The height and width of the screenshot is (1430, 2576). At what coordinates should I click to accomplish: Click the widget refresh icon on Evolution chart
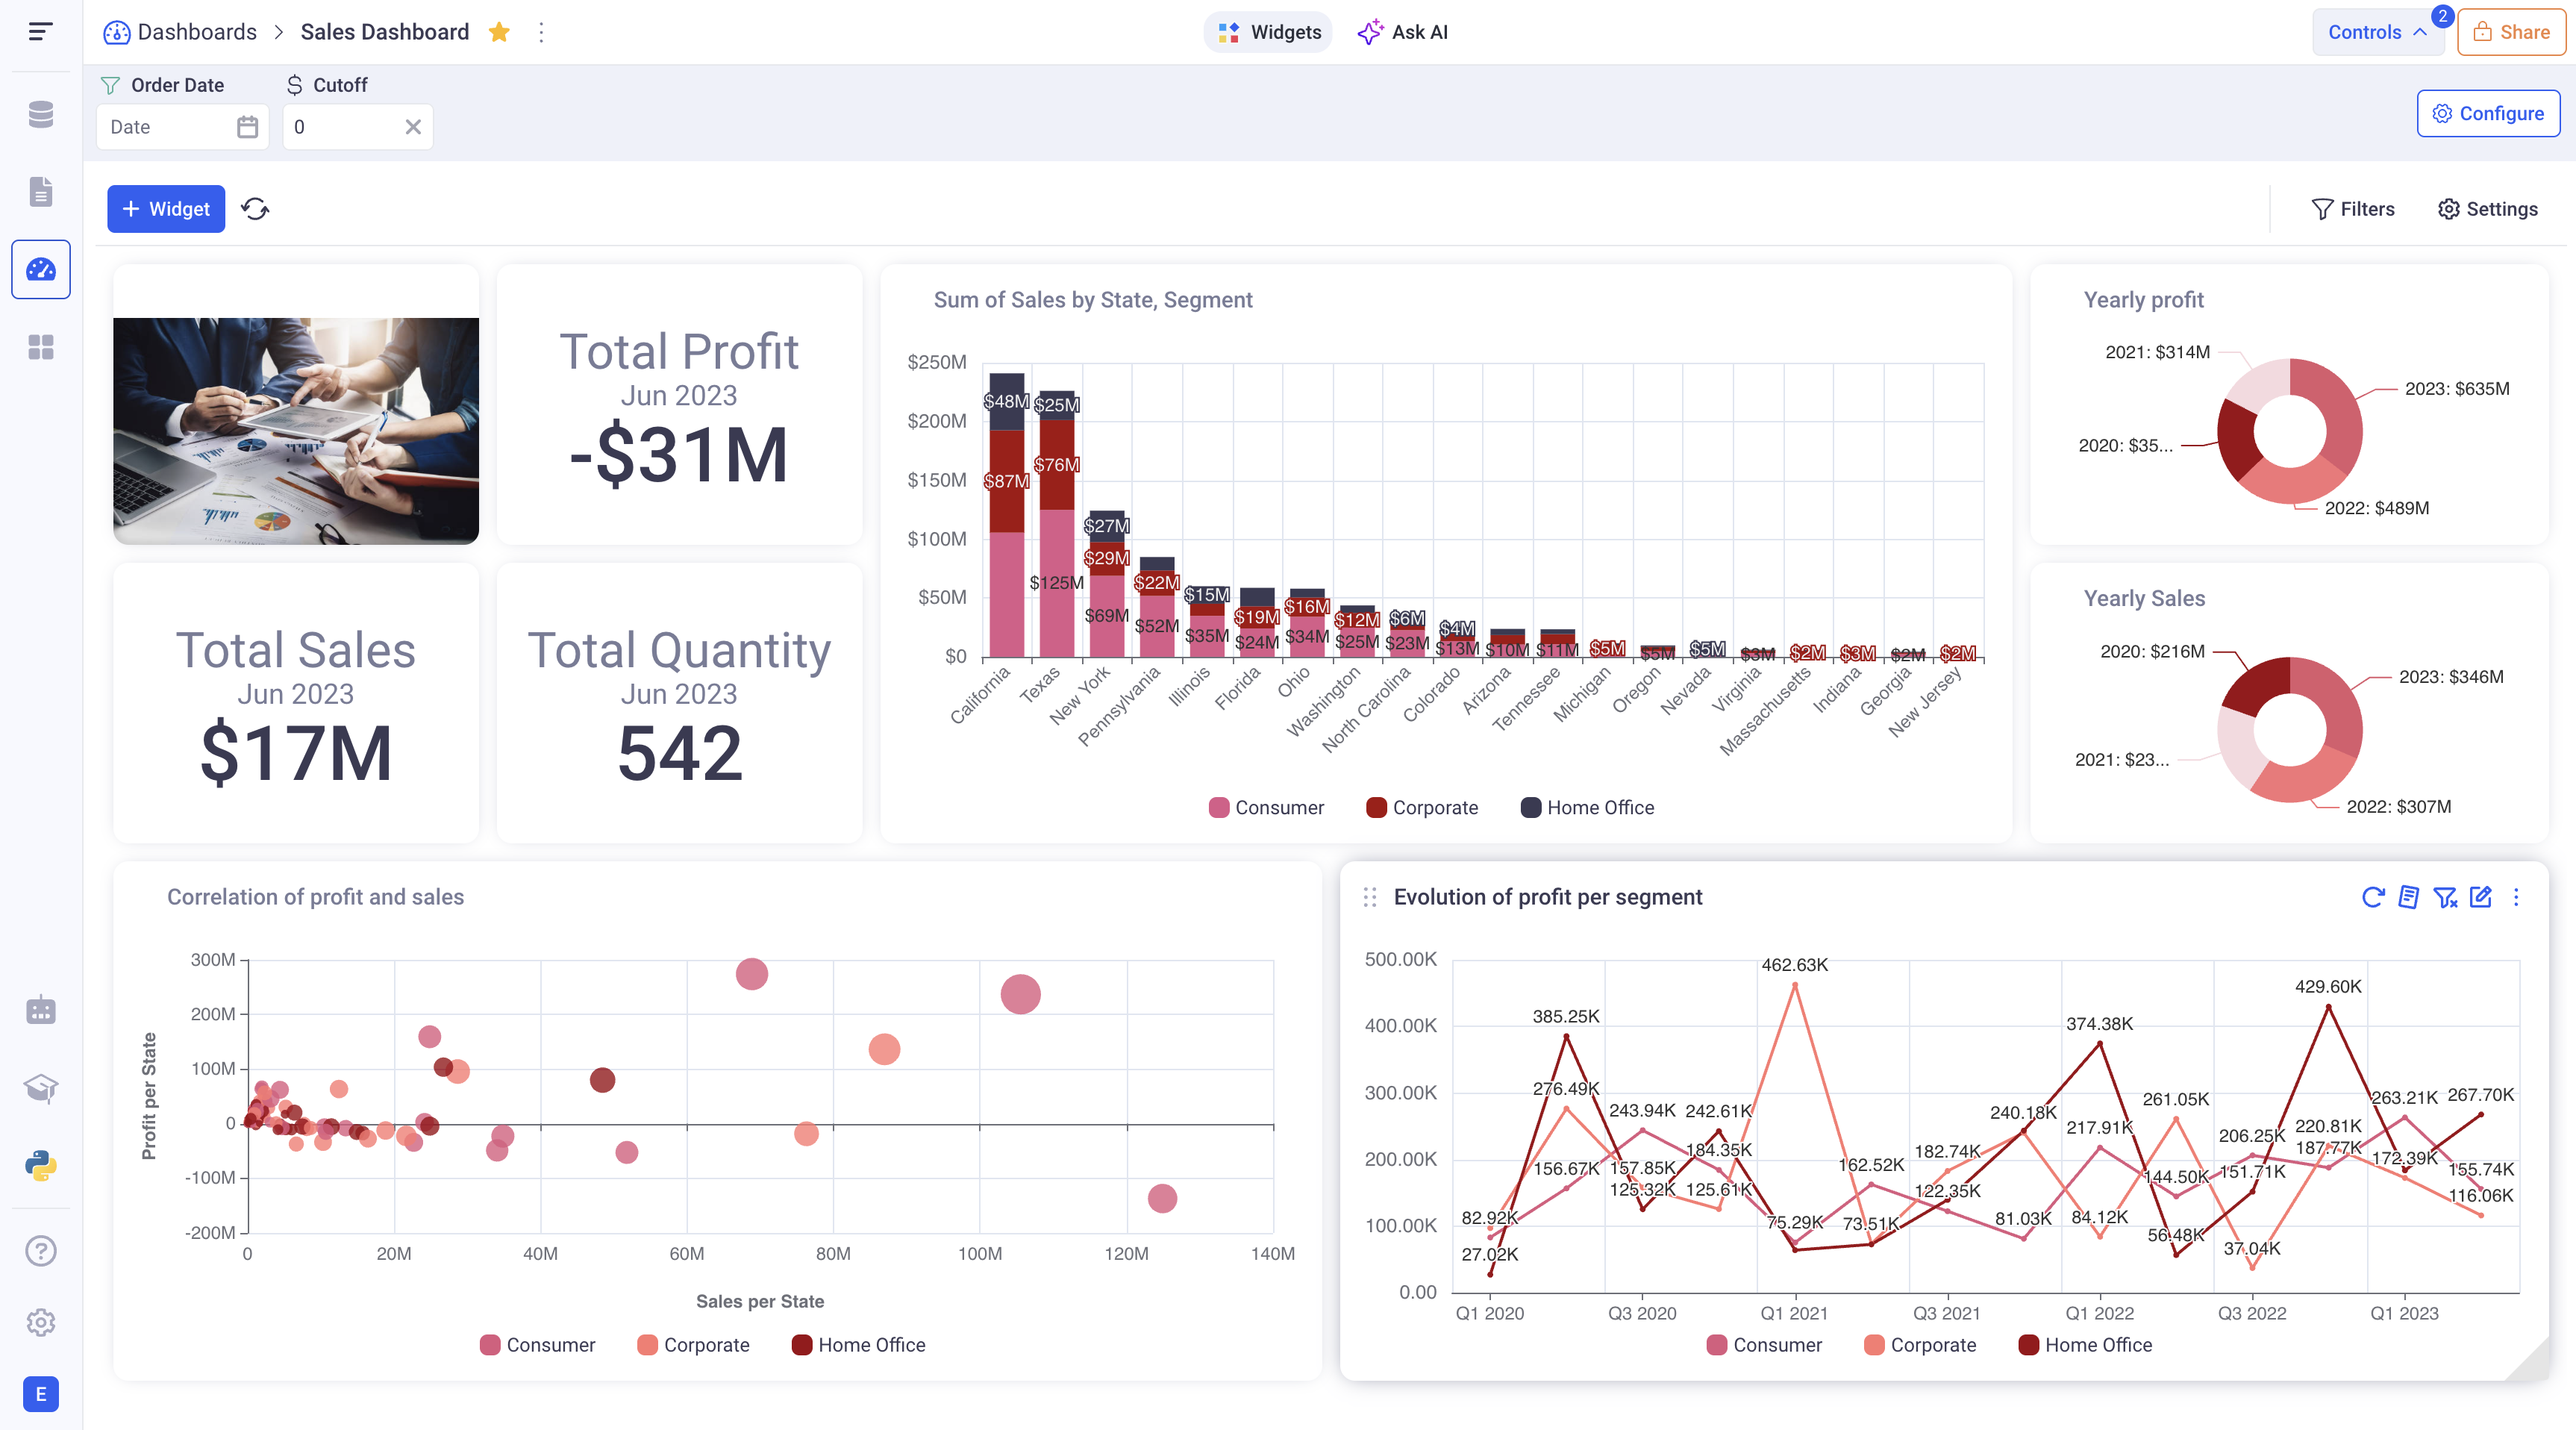[x=2372, y=897]
